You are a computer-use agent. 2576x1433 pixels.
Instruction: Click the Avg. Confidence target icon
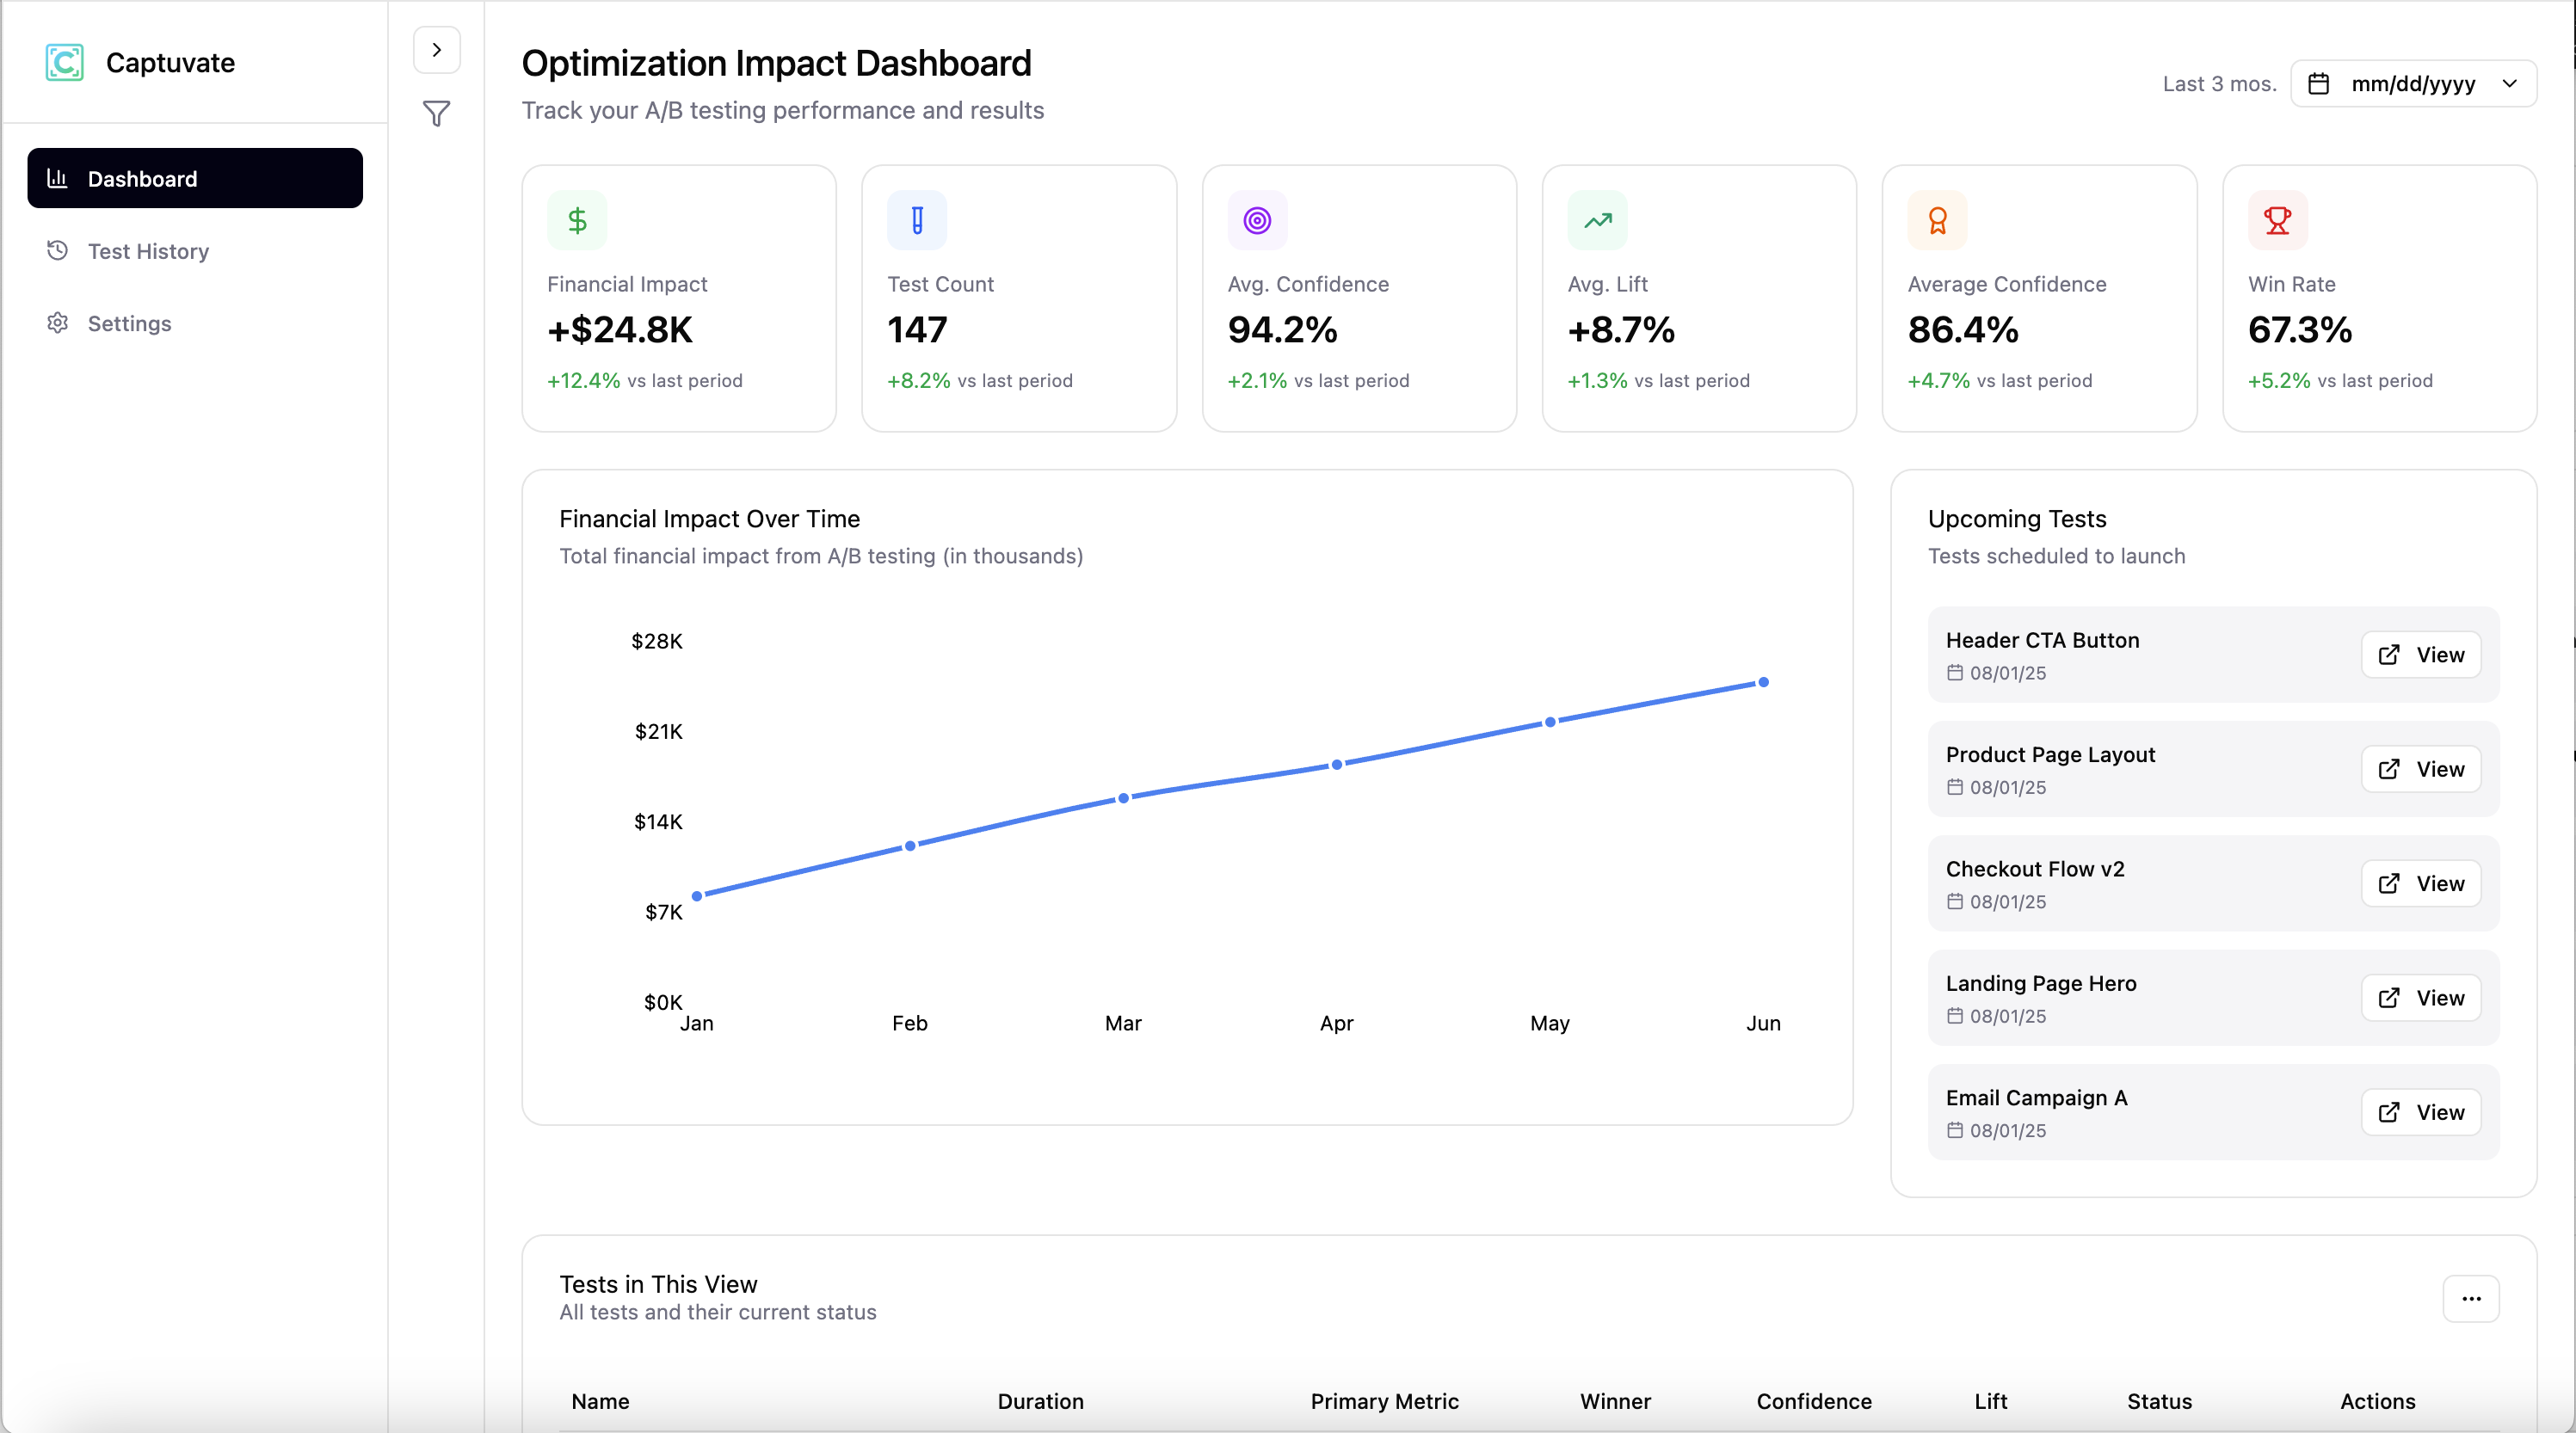click(x=1257, y=219)
